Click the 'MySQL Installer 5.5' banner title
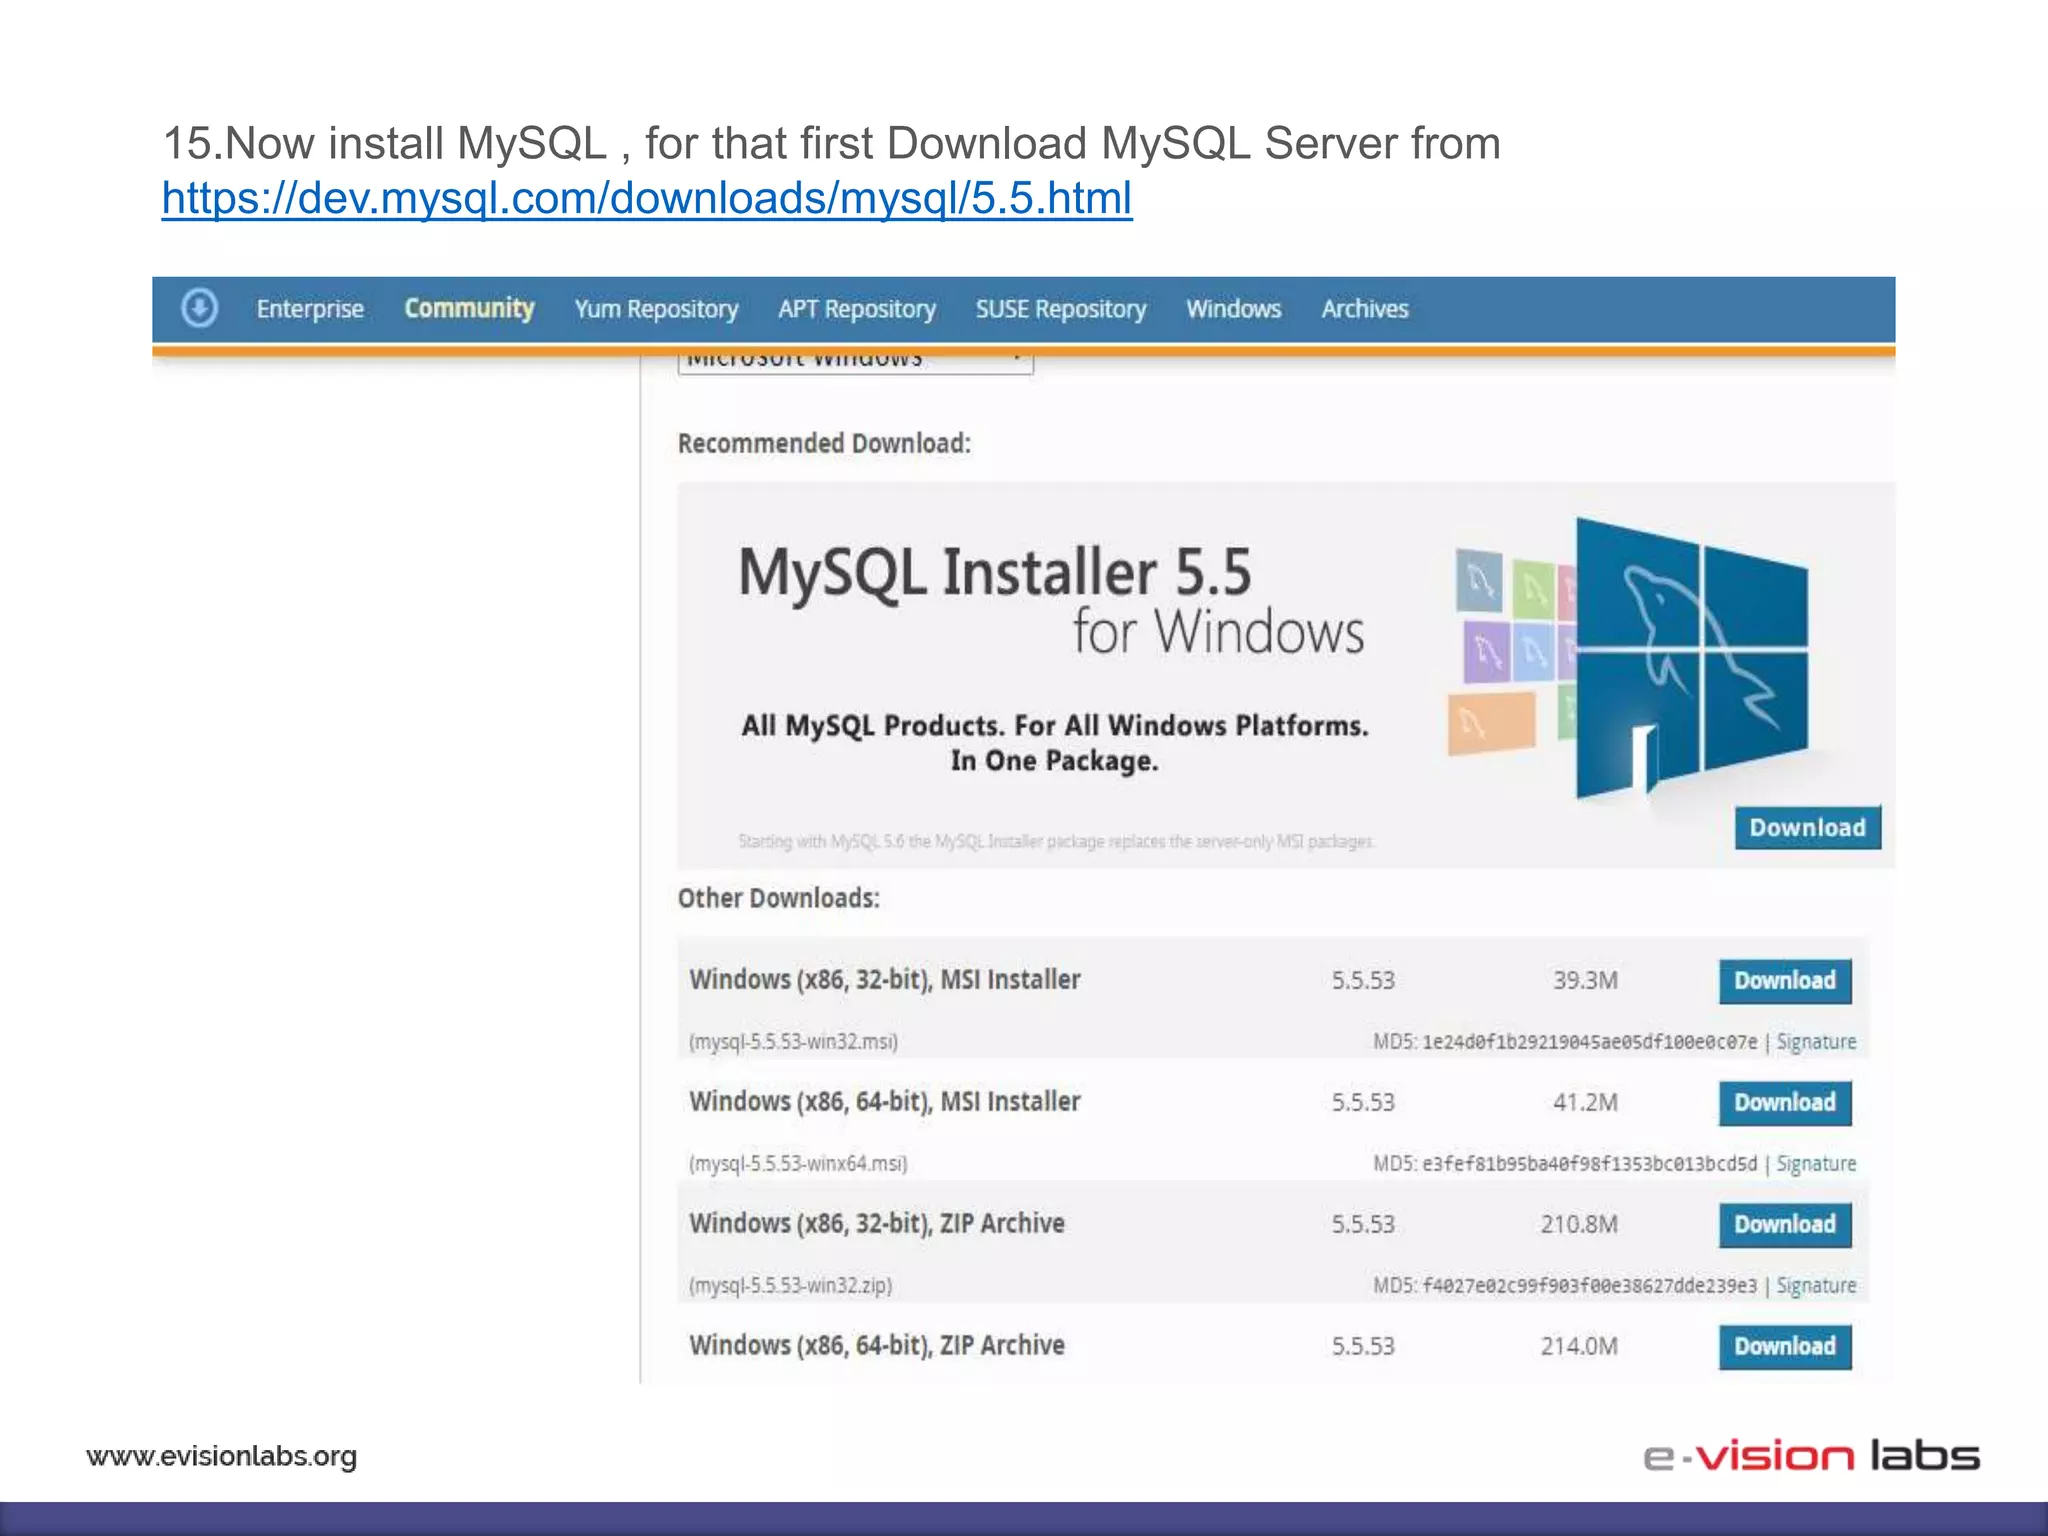Viewport: 2048px width, 1536px height. pyautogui.click(x=995, y=573)
